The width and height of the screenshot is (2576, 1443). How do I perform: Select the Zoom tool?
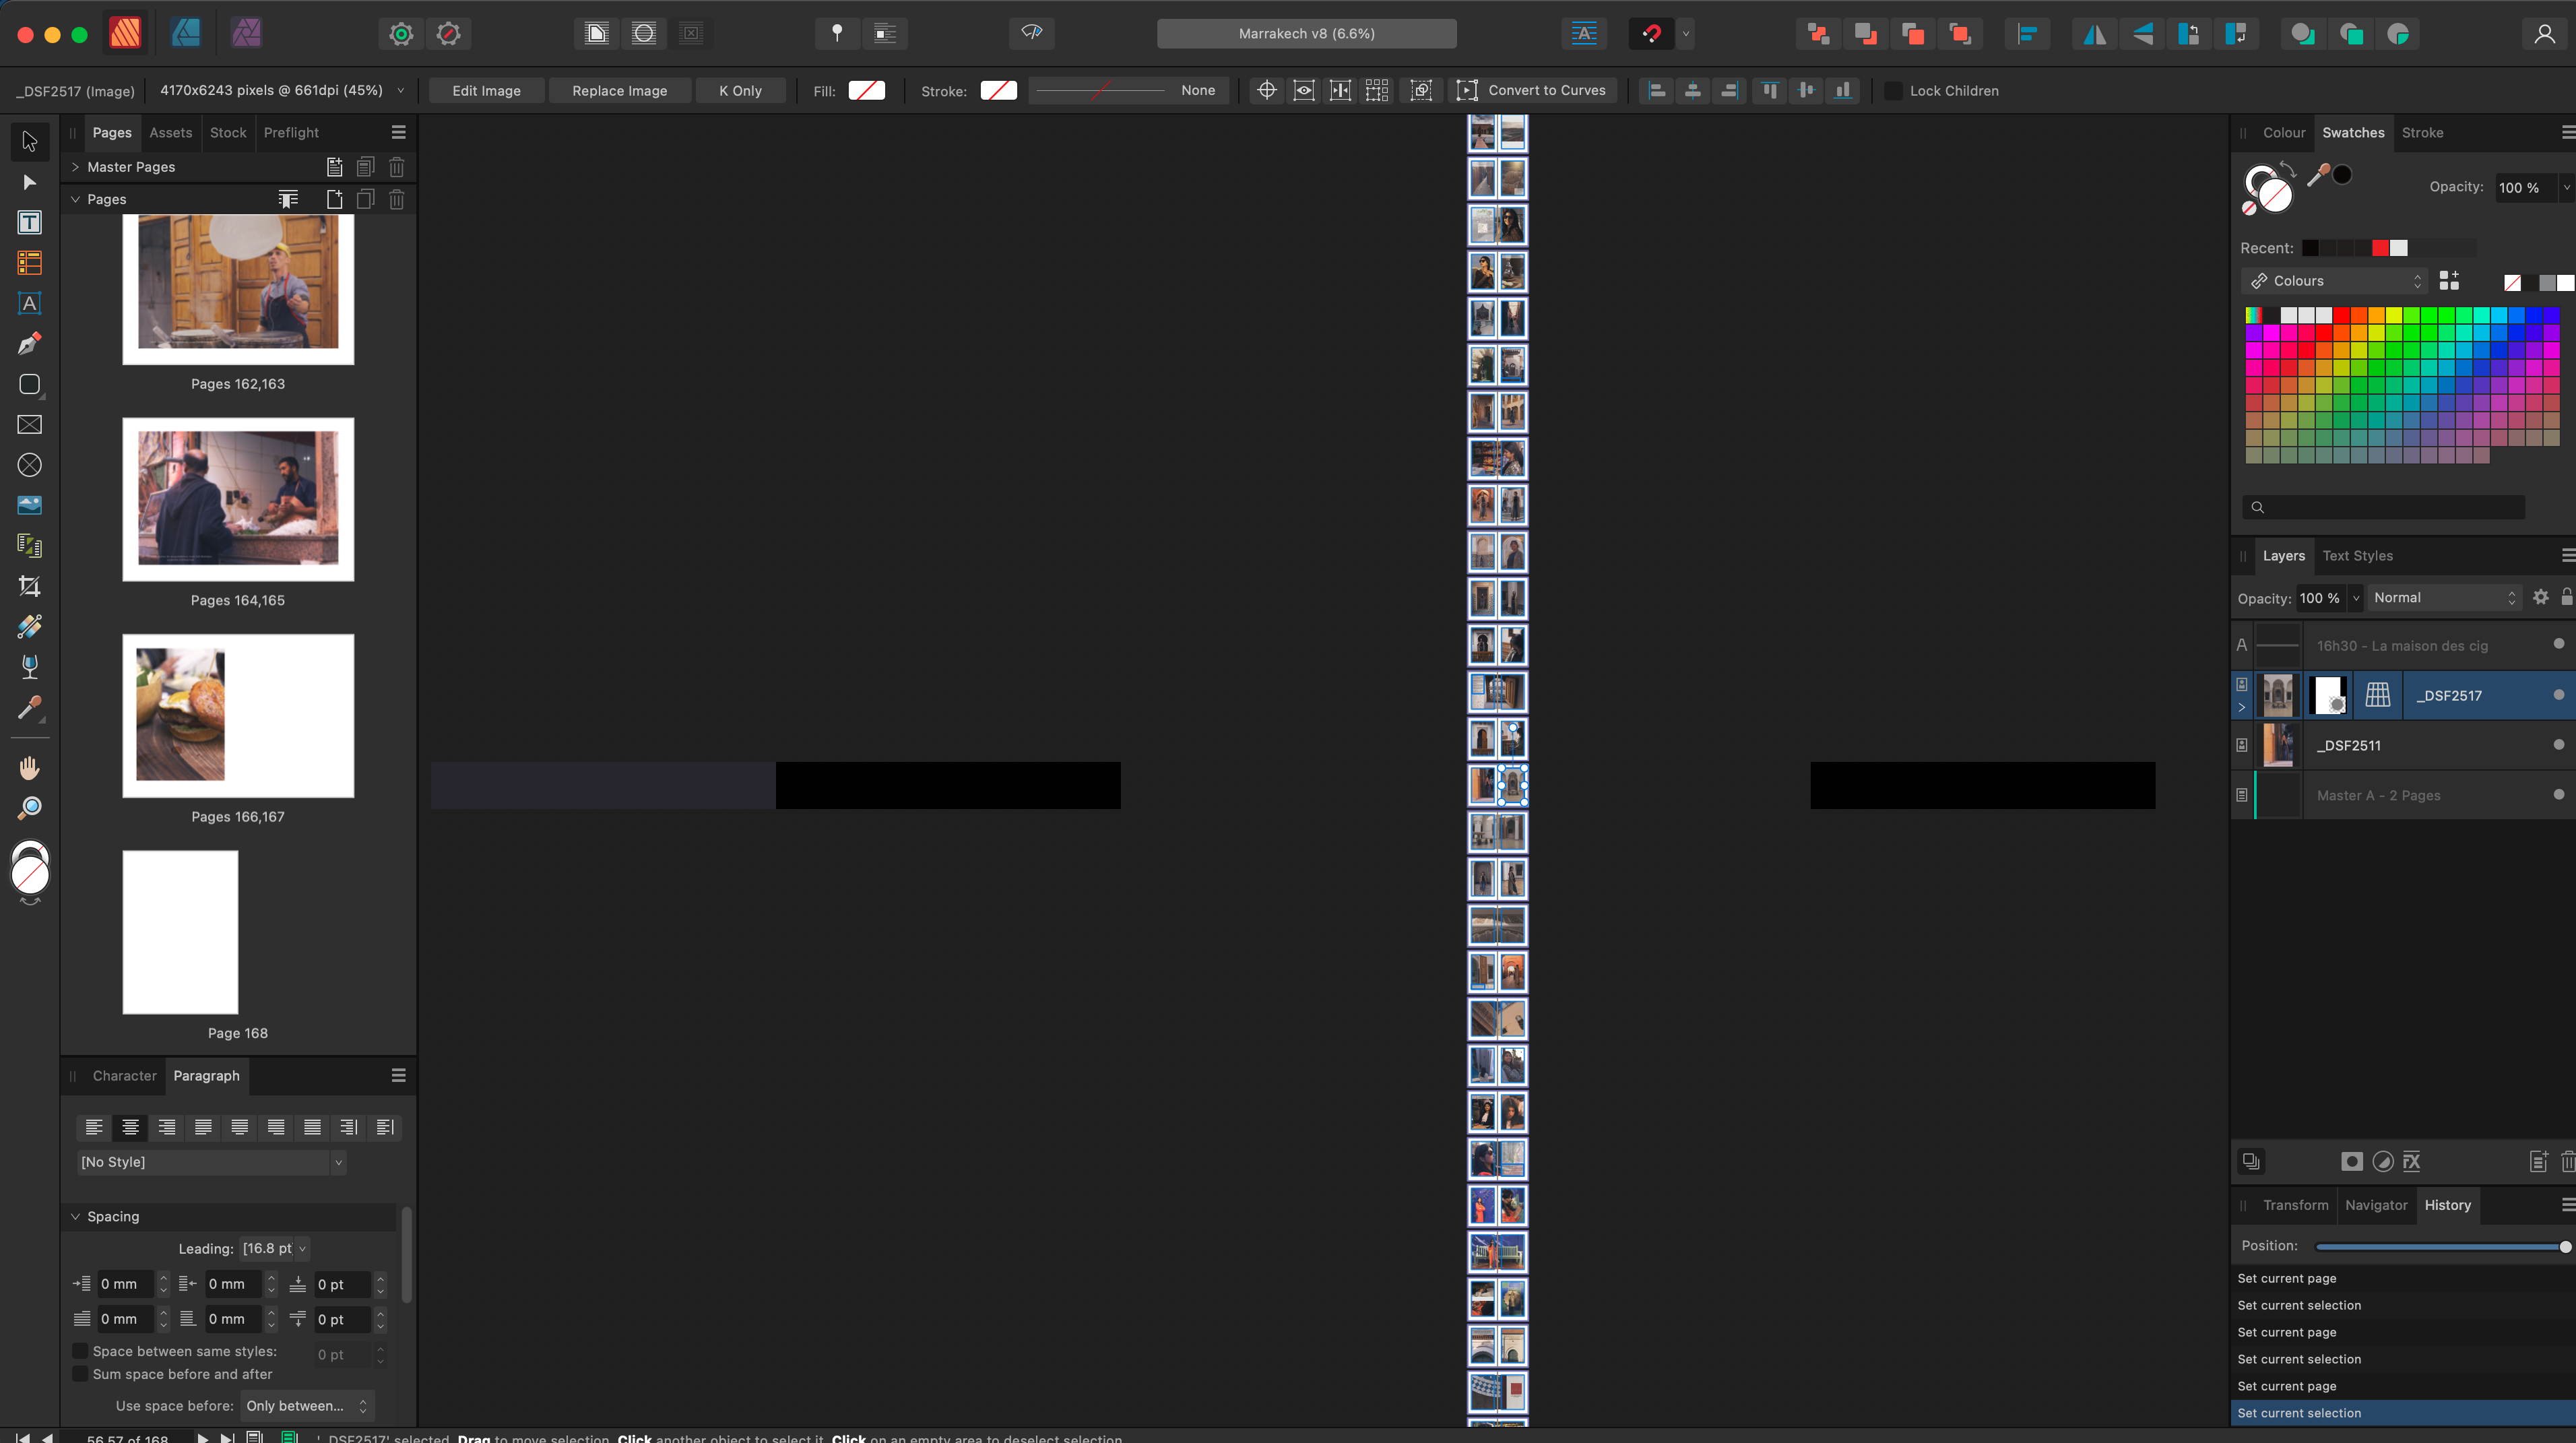click(29, 807)
